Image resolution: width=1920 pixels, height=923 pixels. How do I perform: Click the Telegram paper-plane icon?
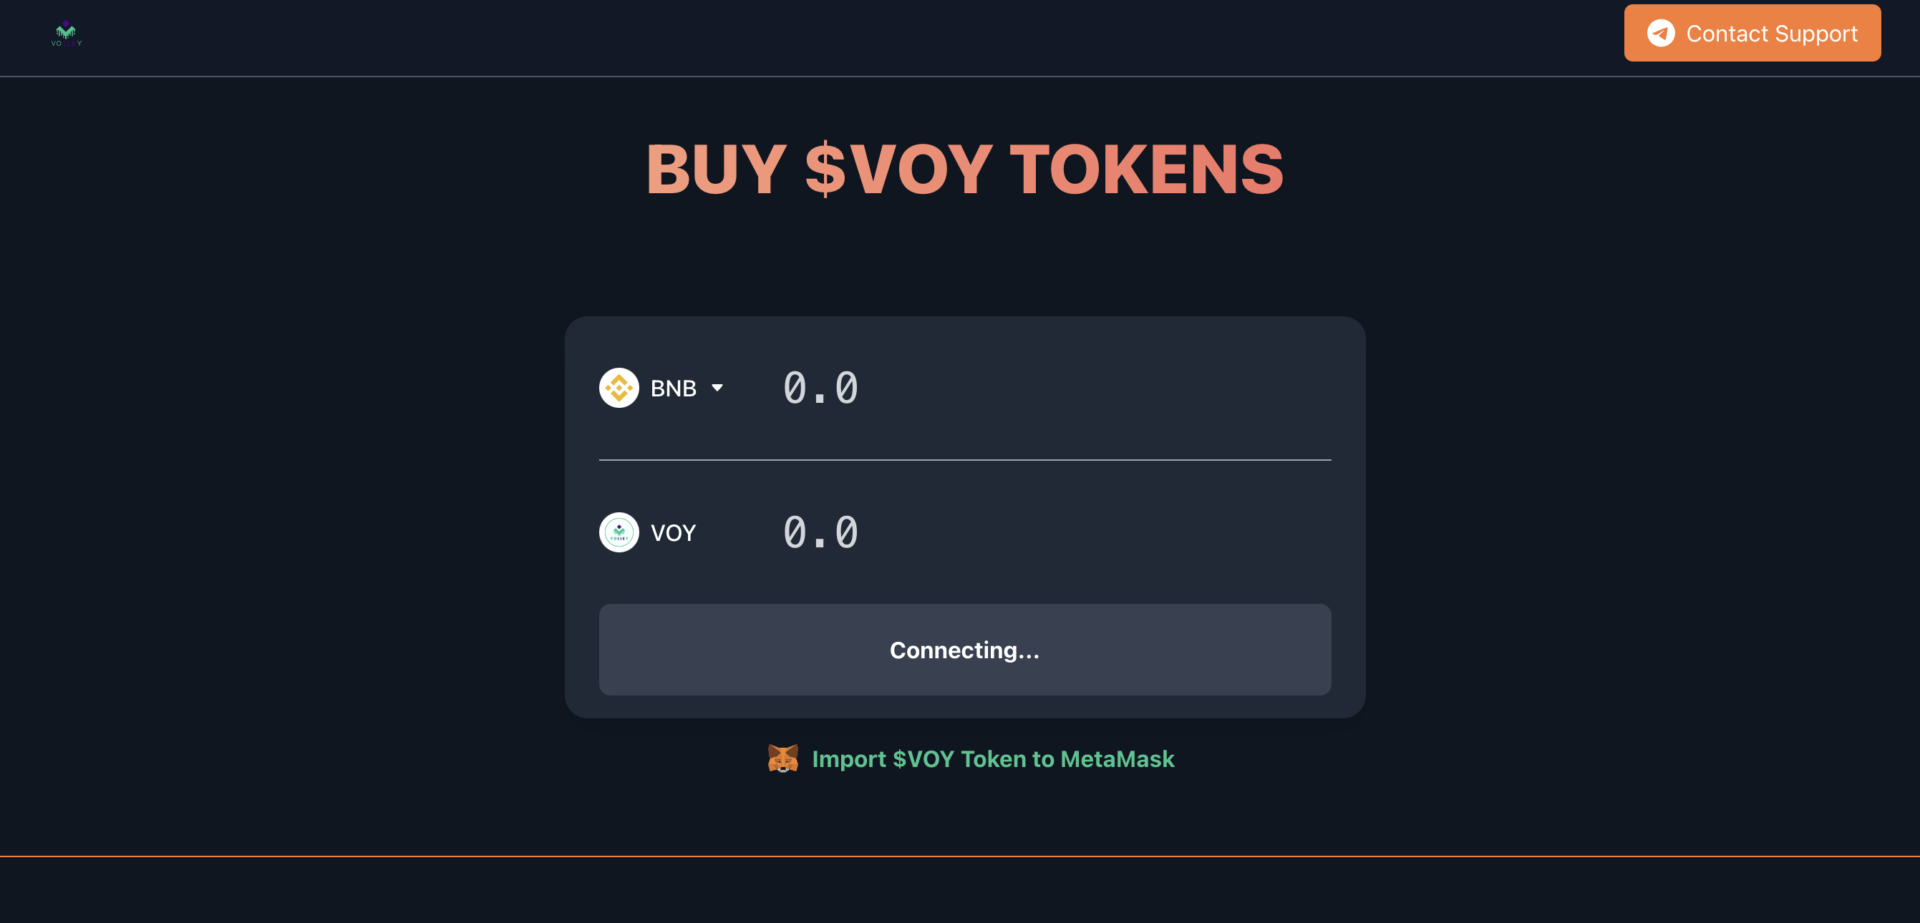click(x=1661, y=33)
